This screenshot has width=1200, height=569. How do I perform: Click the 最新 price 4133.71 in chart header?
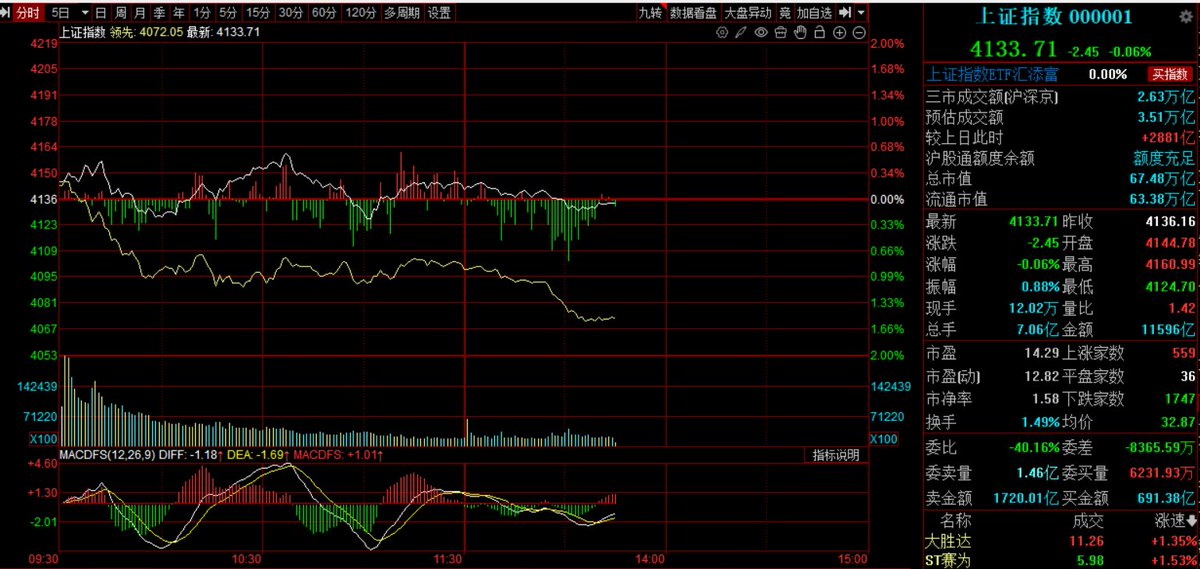(x=238, y=32)
